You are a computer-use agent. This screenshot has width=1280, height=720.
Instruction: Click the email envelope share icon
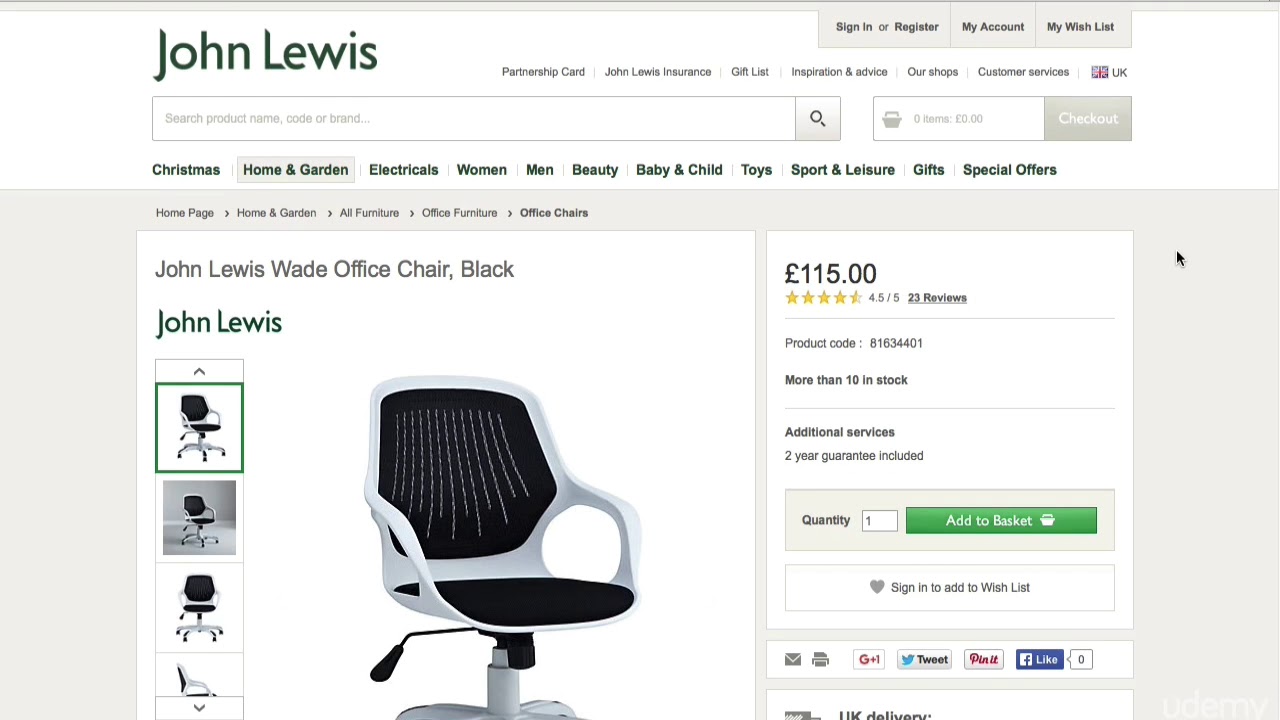(x=793, y=659)
